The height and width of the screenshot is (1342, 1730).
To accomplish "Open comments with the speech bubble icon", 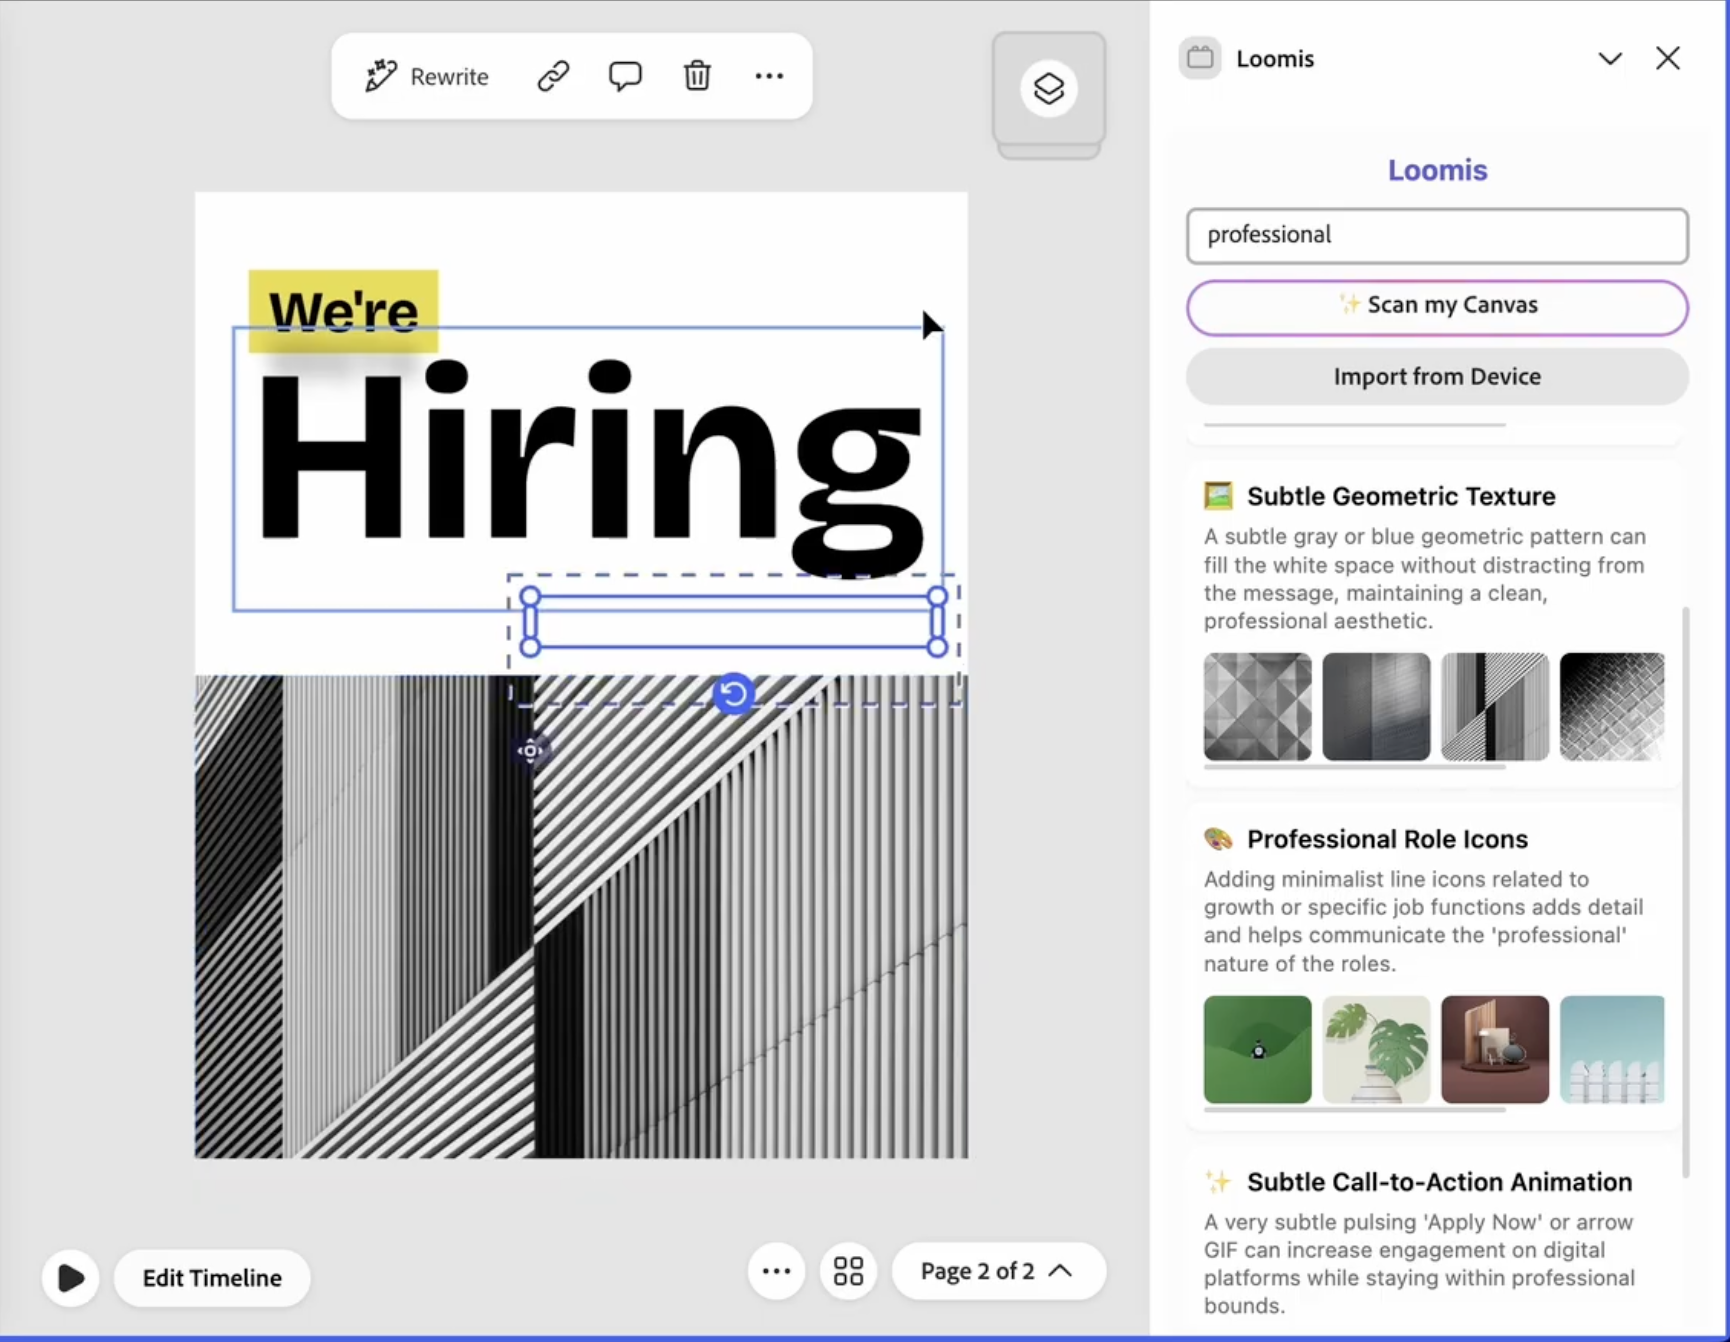I will [625, 76].
